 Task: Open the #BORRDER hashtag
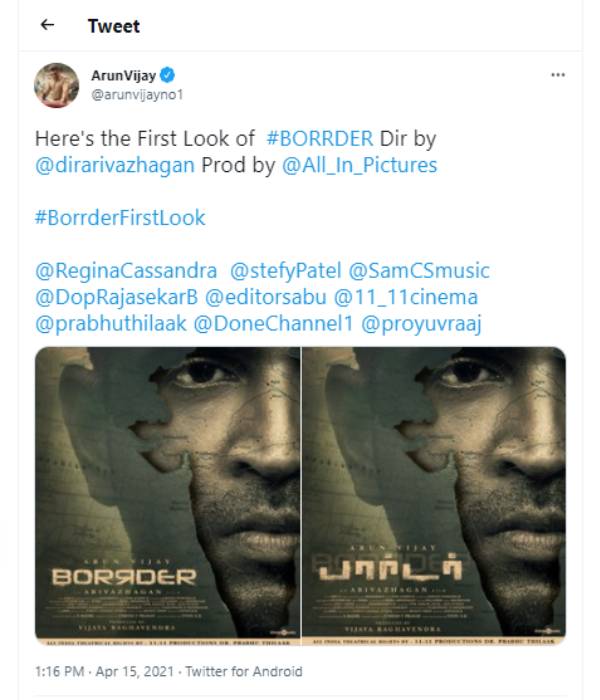tap(320, 138)
